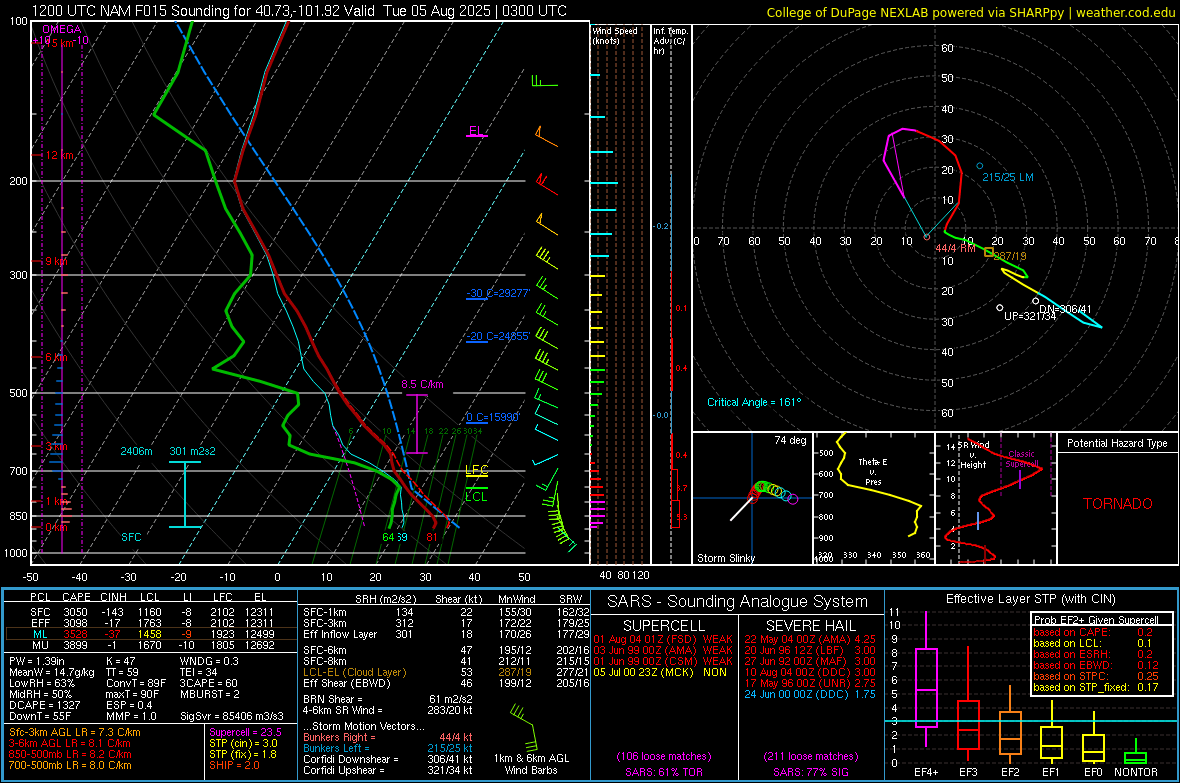This screenshot has height=783, width=1180.
Task: Click the '-20 C=24855'' height annotation
Action: point(498,337)
